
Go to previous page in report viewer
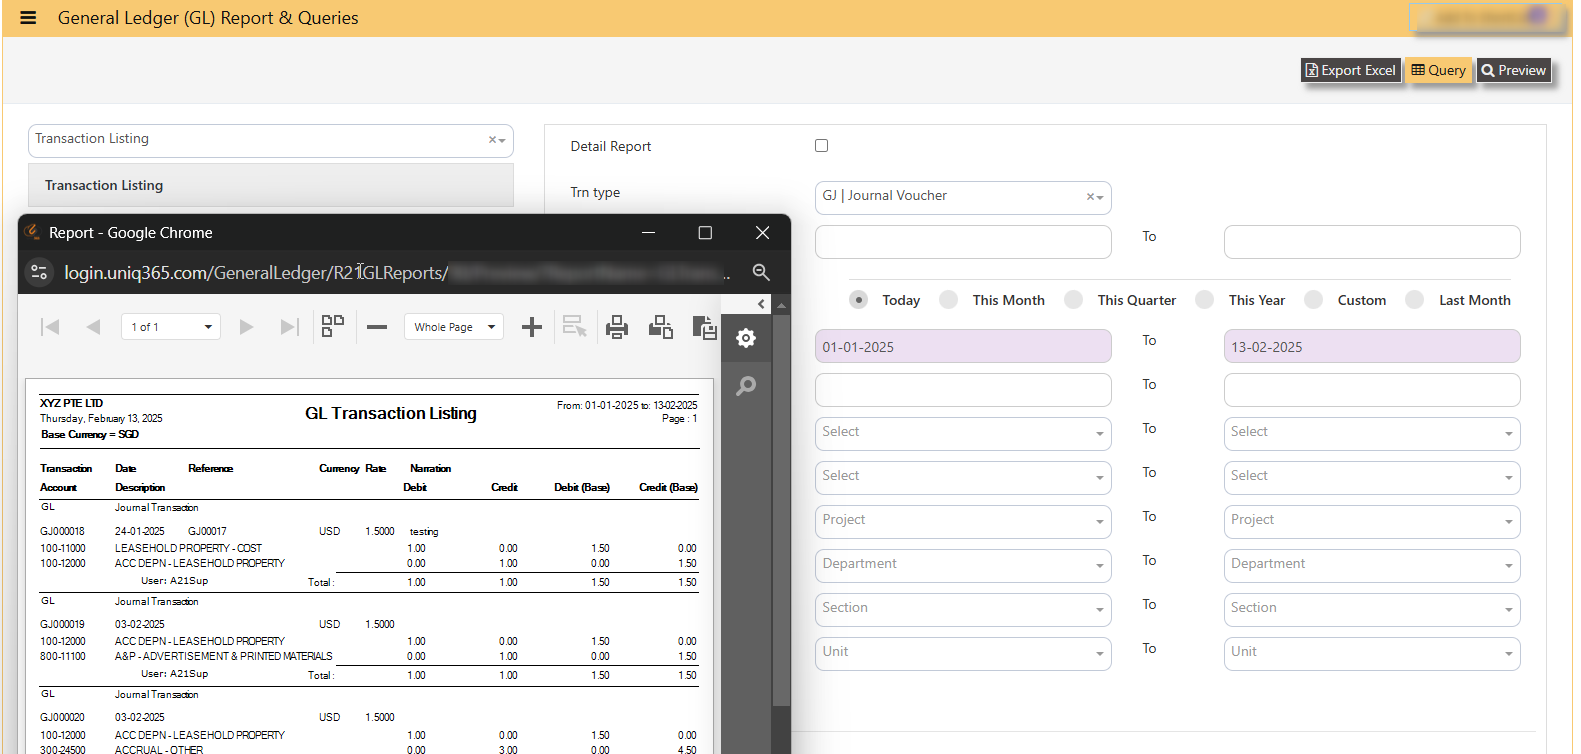(x=93, y=327)
